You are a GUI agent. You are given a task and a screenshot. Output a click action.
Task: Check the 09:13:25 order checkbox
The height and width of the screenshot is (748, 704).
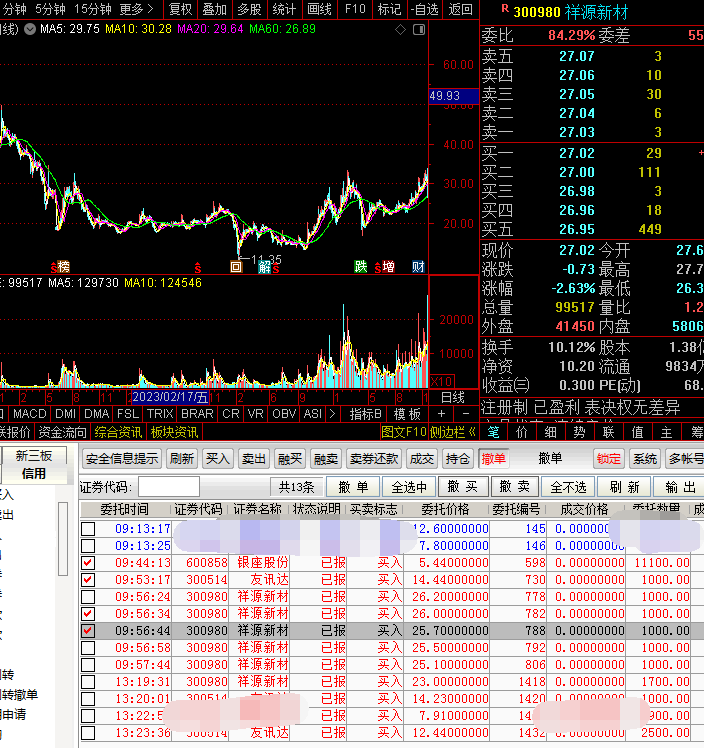pyautogui.click(x=88, y=546)
